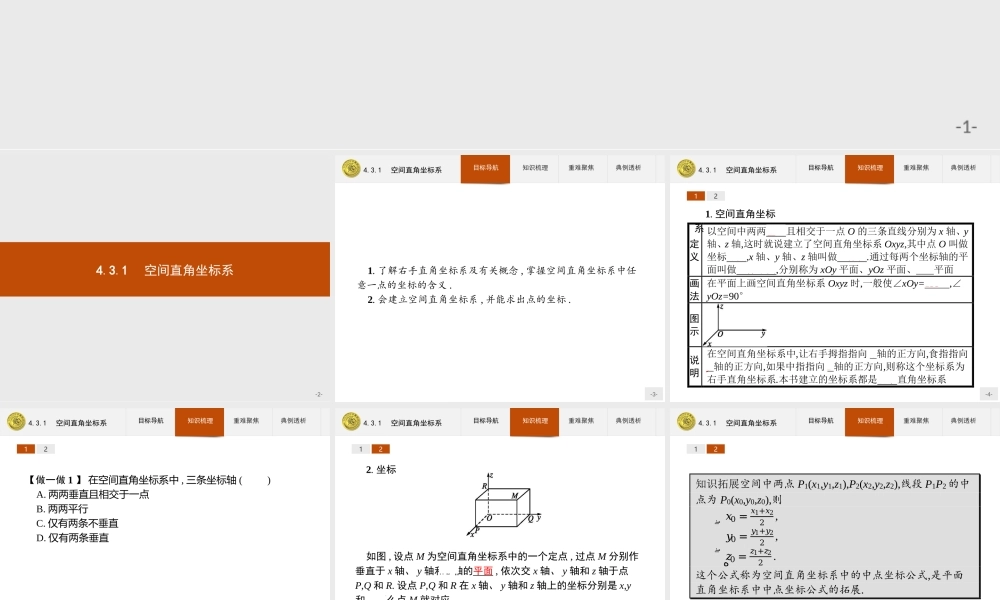
Task: Switch to the 知识梳理 tab on top-right slide
Action: pos(868,168)
